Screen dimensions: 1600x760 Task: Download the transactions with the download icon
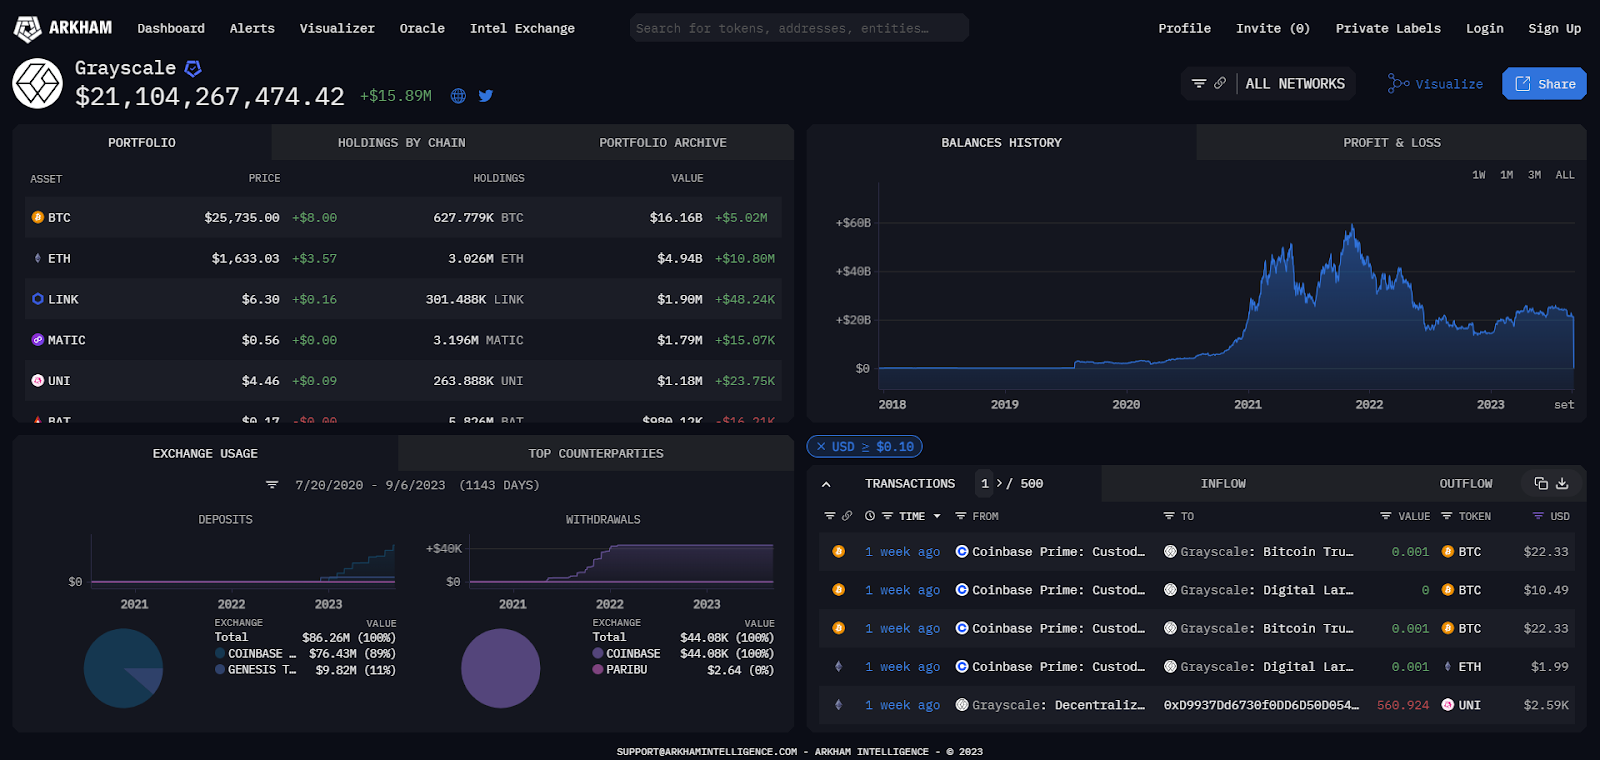click(x=1562, y=484)
